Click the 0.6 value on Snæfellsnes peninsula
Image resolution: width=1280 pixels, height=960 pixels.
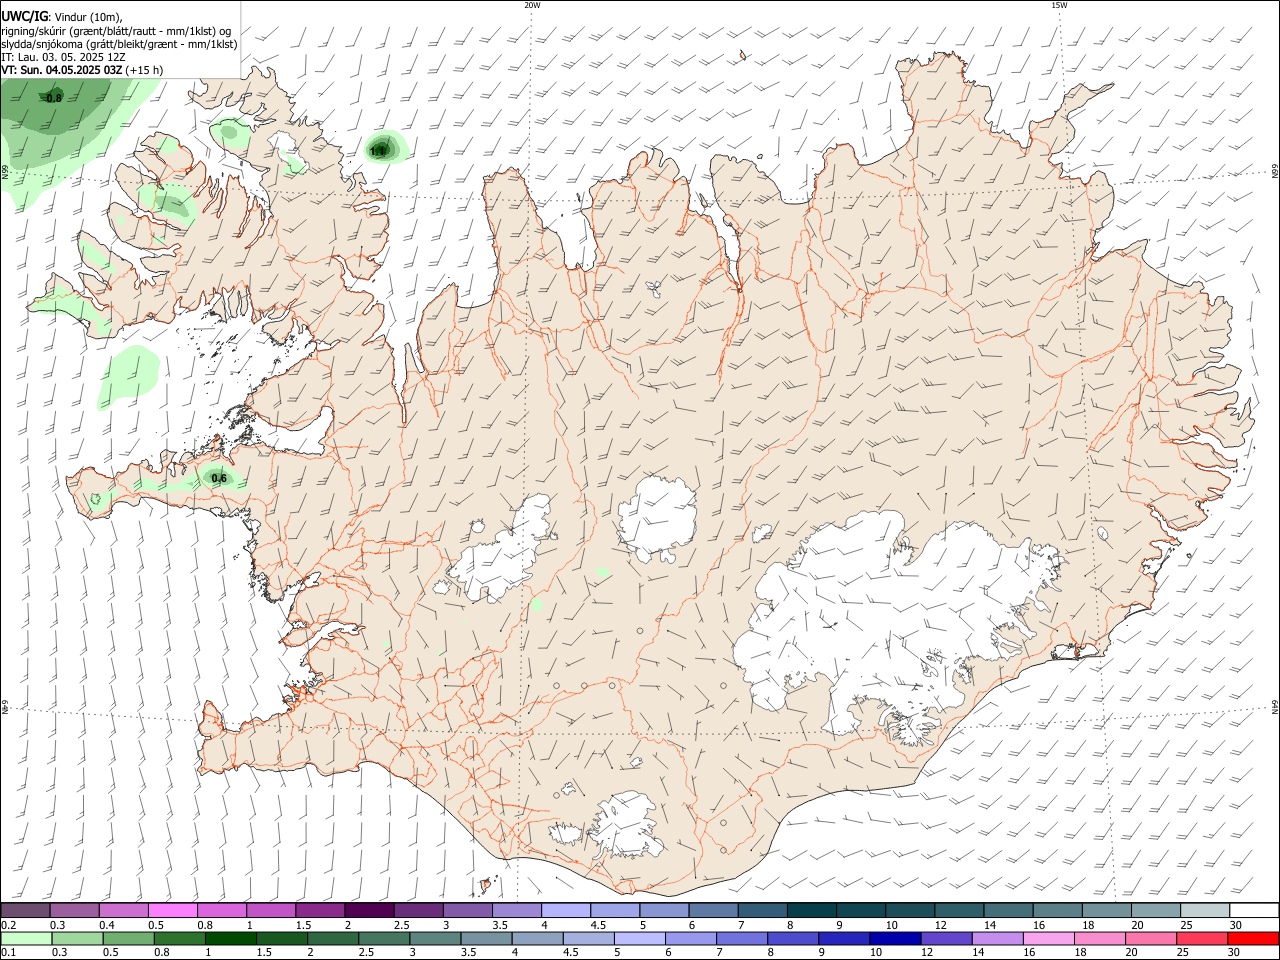click(x=219, y=478)
